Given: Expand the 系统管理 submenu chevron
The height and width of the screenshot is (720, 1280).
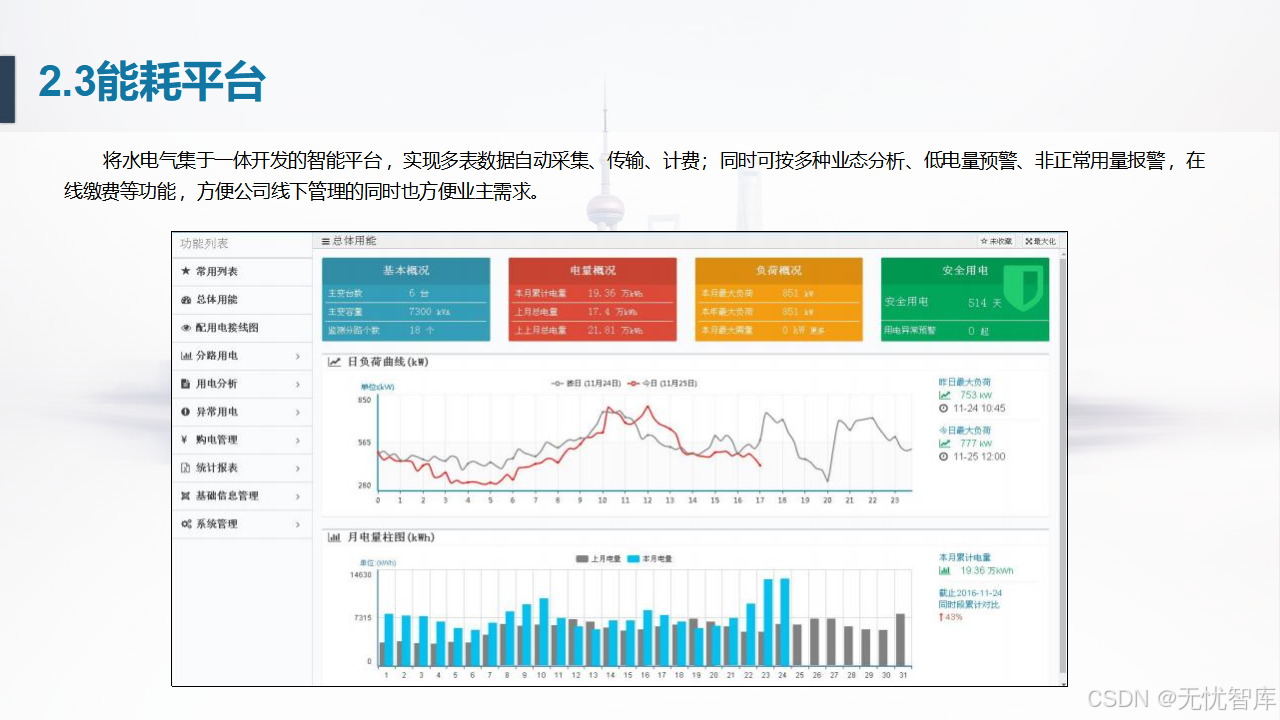Looking at the screenshot, I should click(298, 524).
